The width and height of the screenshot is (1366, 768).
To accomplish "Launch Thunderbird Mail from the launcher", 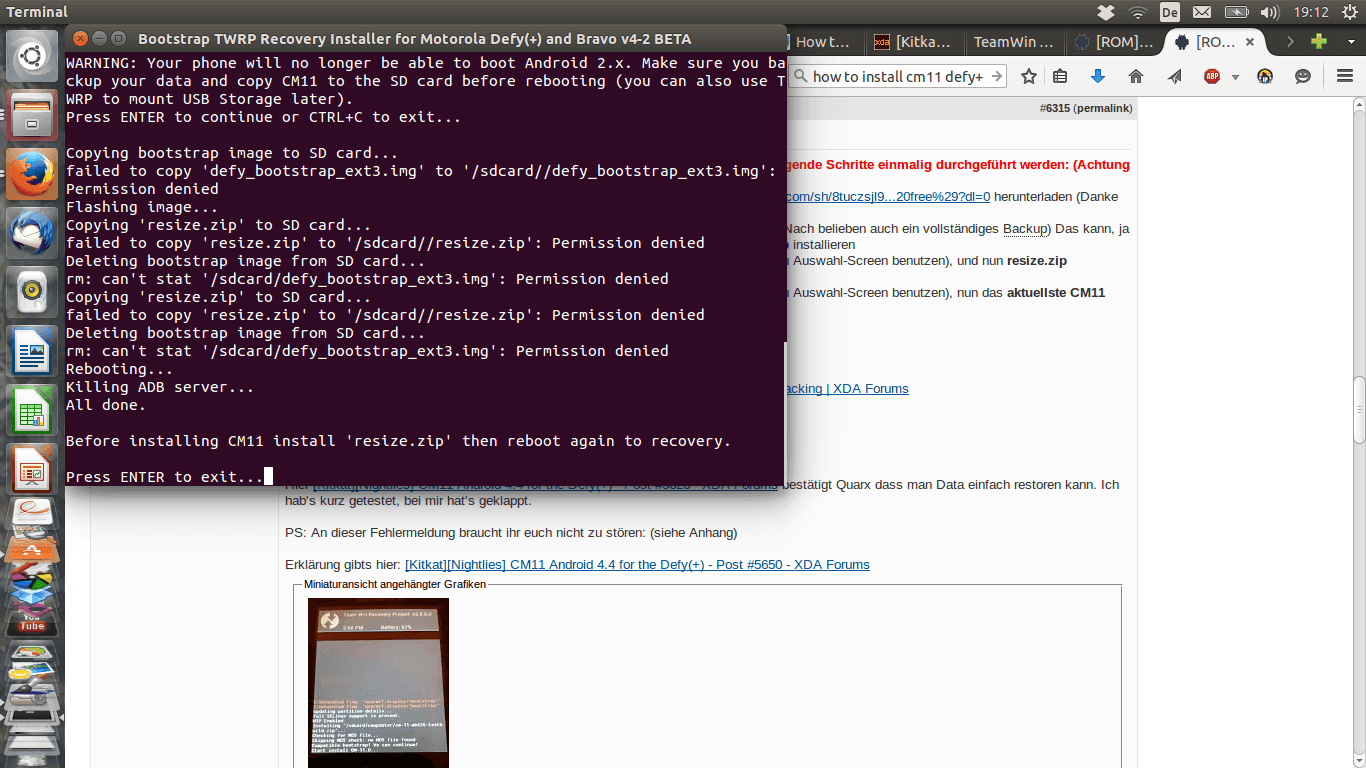I will 32,234.
